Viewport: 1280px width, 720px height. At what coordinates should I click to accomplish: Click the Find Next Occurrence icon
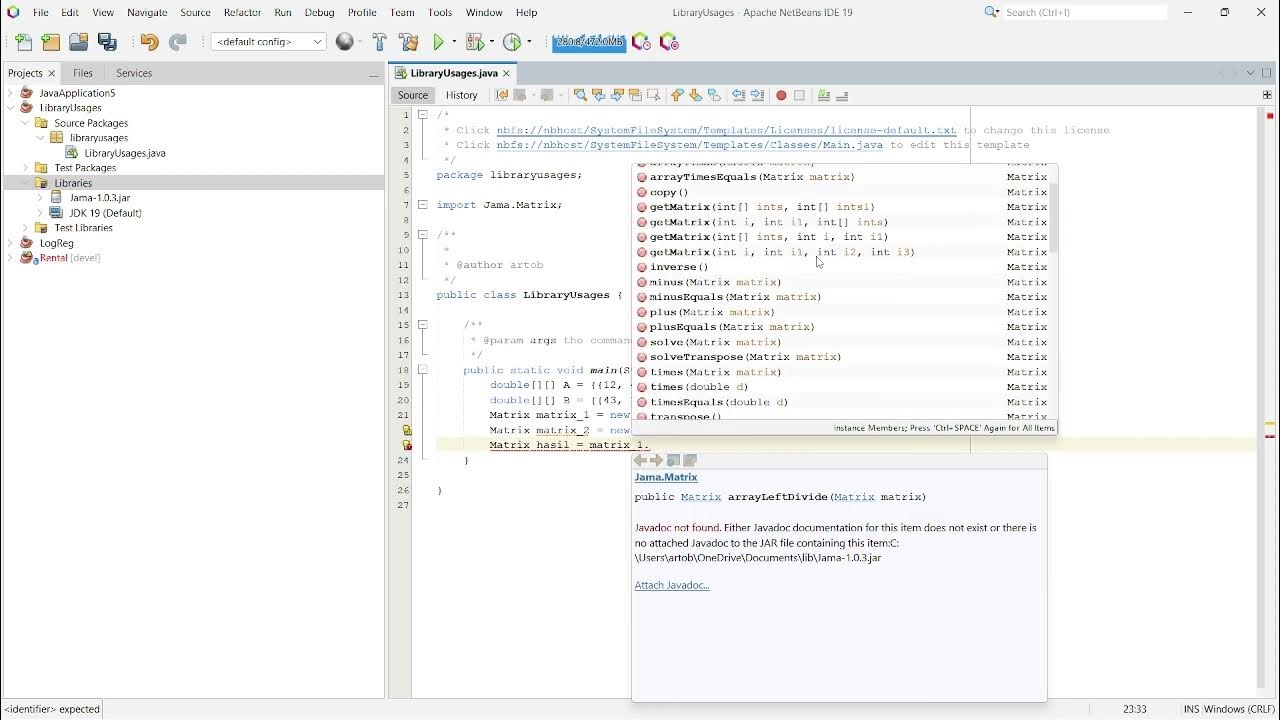tap(617, 95)
